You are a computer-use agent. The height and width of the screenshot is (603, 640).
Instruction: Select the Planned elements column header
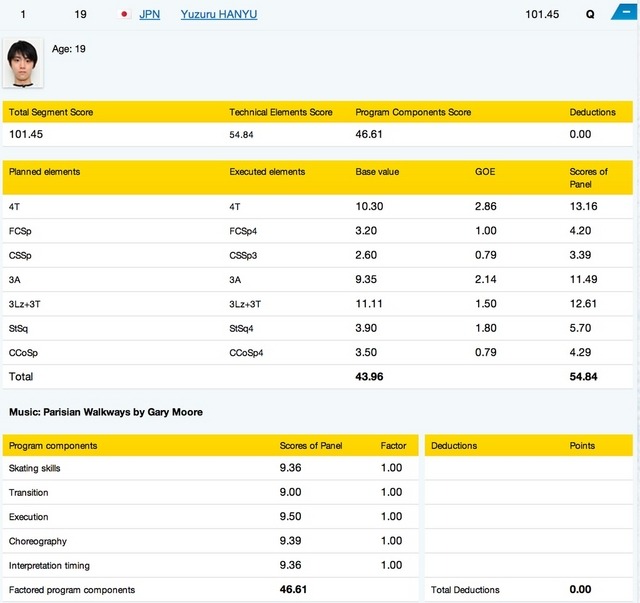point(44,171)
